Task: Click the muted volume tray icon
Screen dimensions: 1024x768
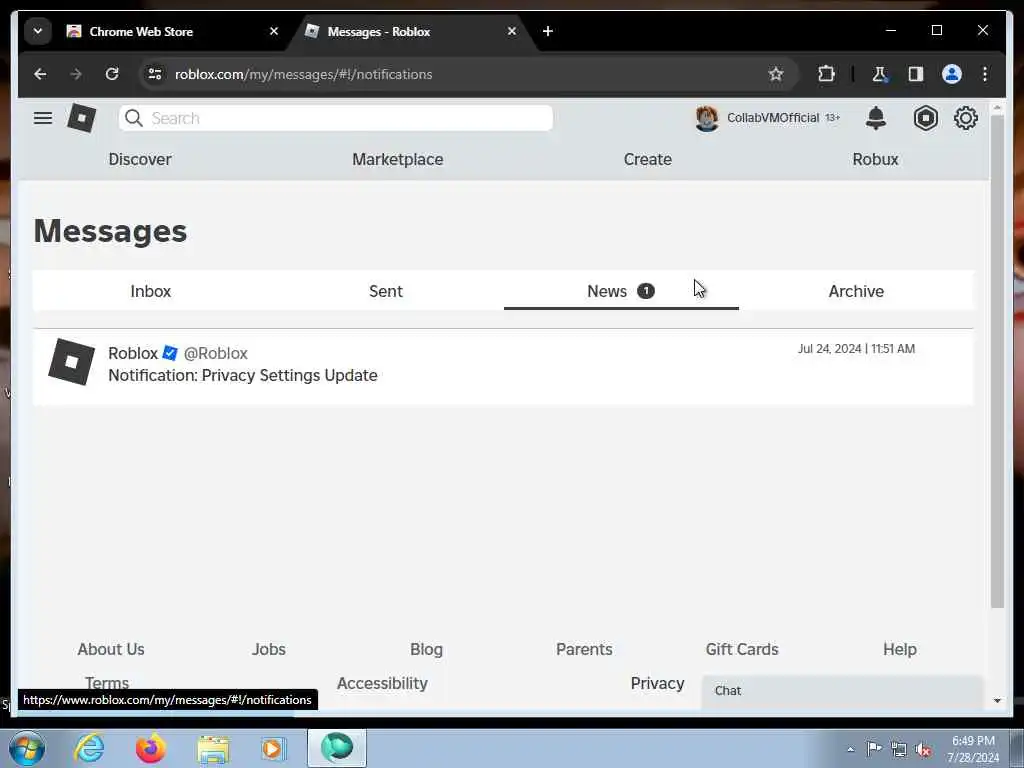Action: (x=923, y=750)
